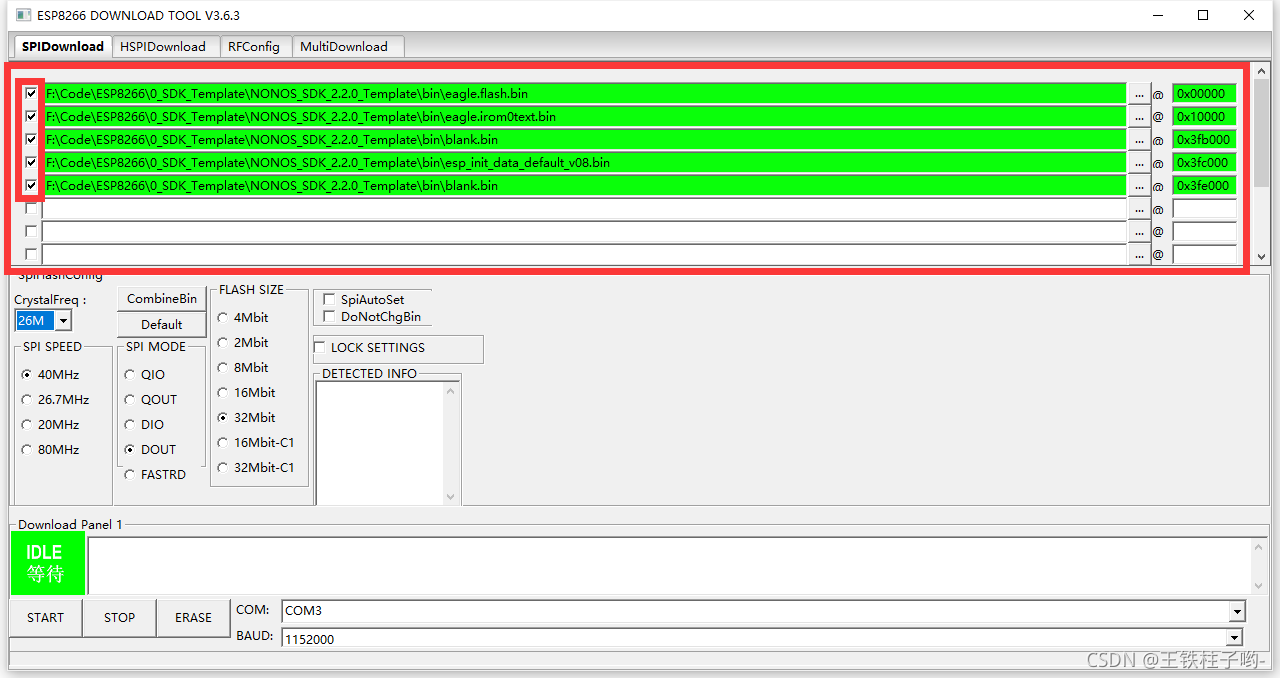Tick the LOCK SETTINGS checkbox
The width and height of the screenshot is (1280, 678).
[320, 347]
